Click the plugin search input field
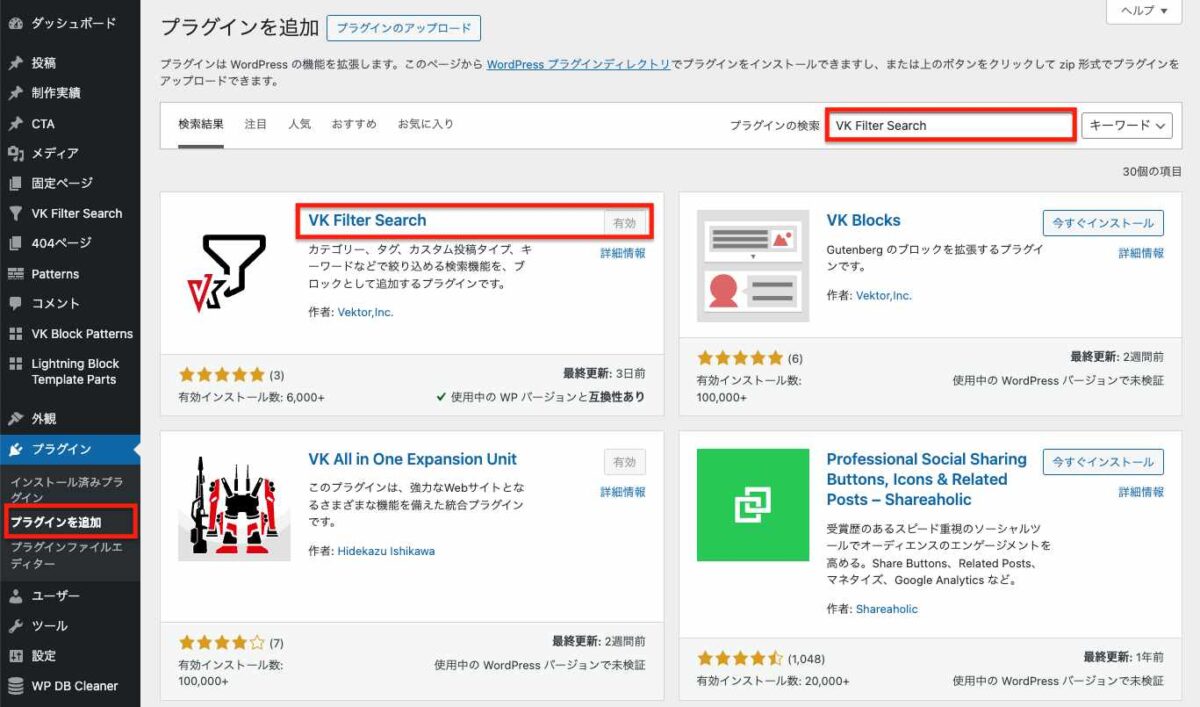The image size is (1200, 707). coord(950,125)
